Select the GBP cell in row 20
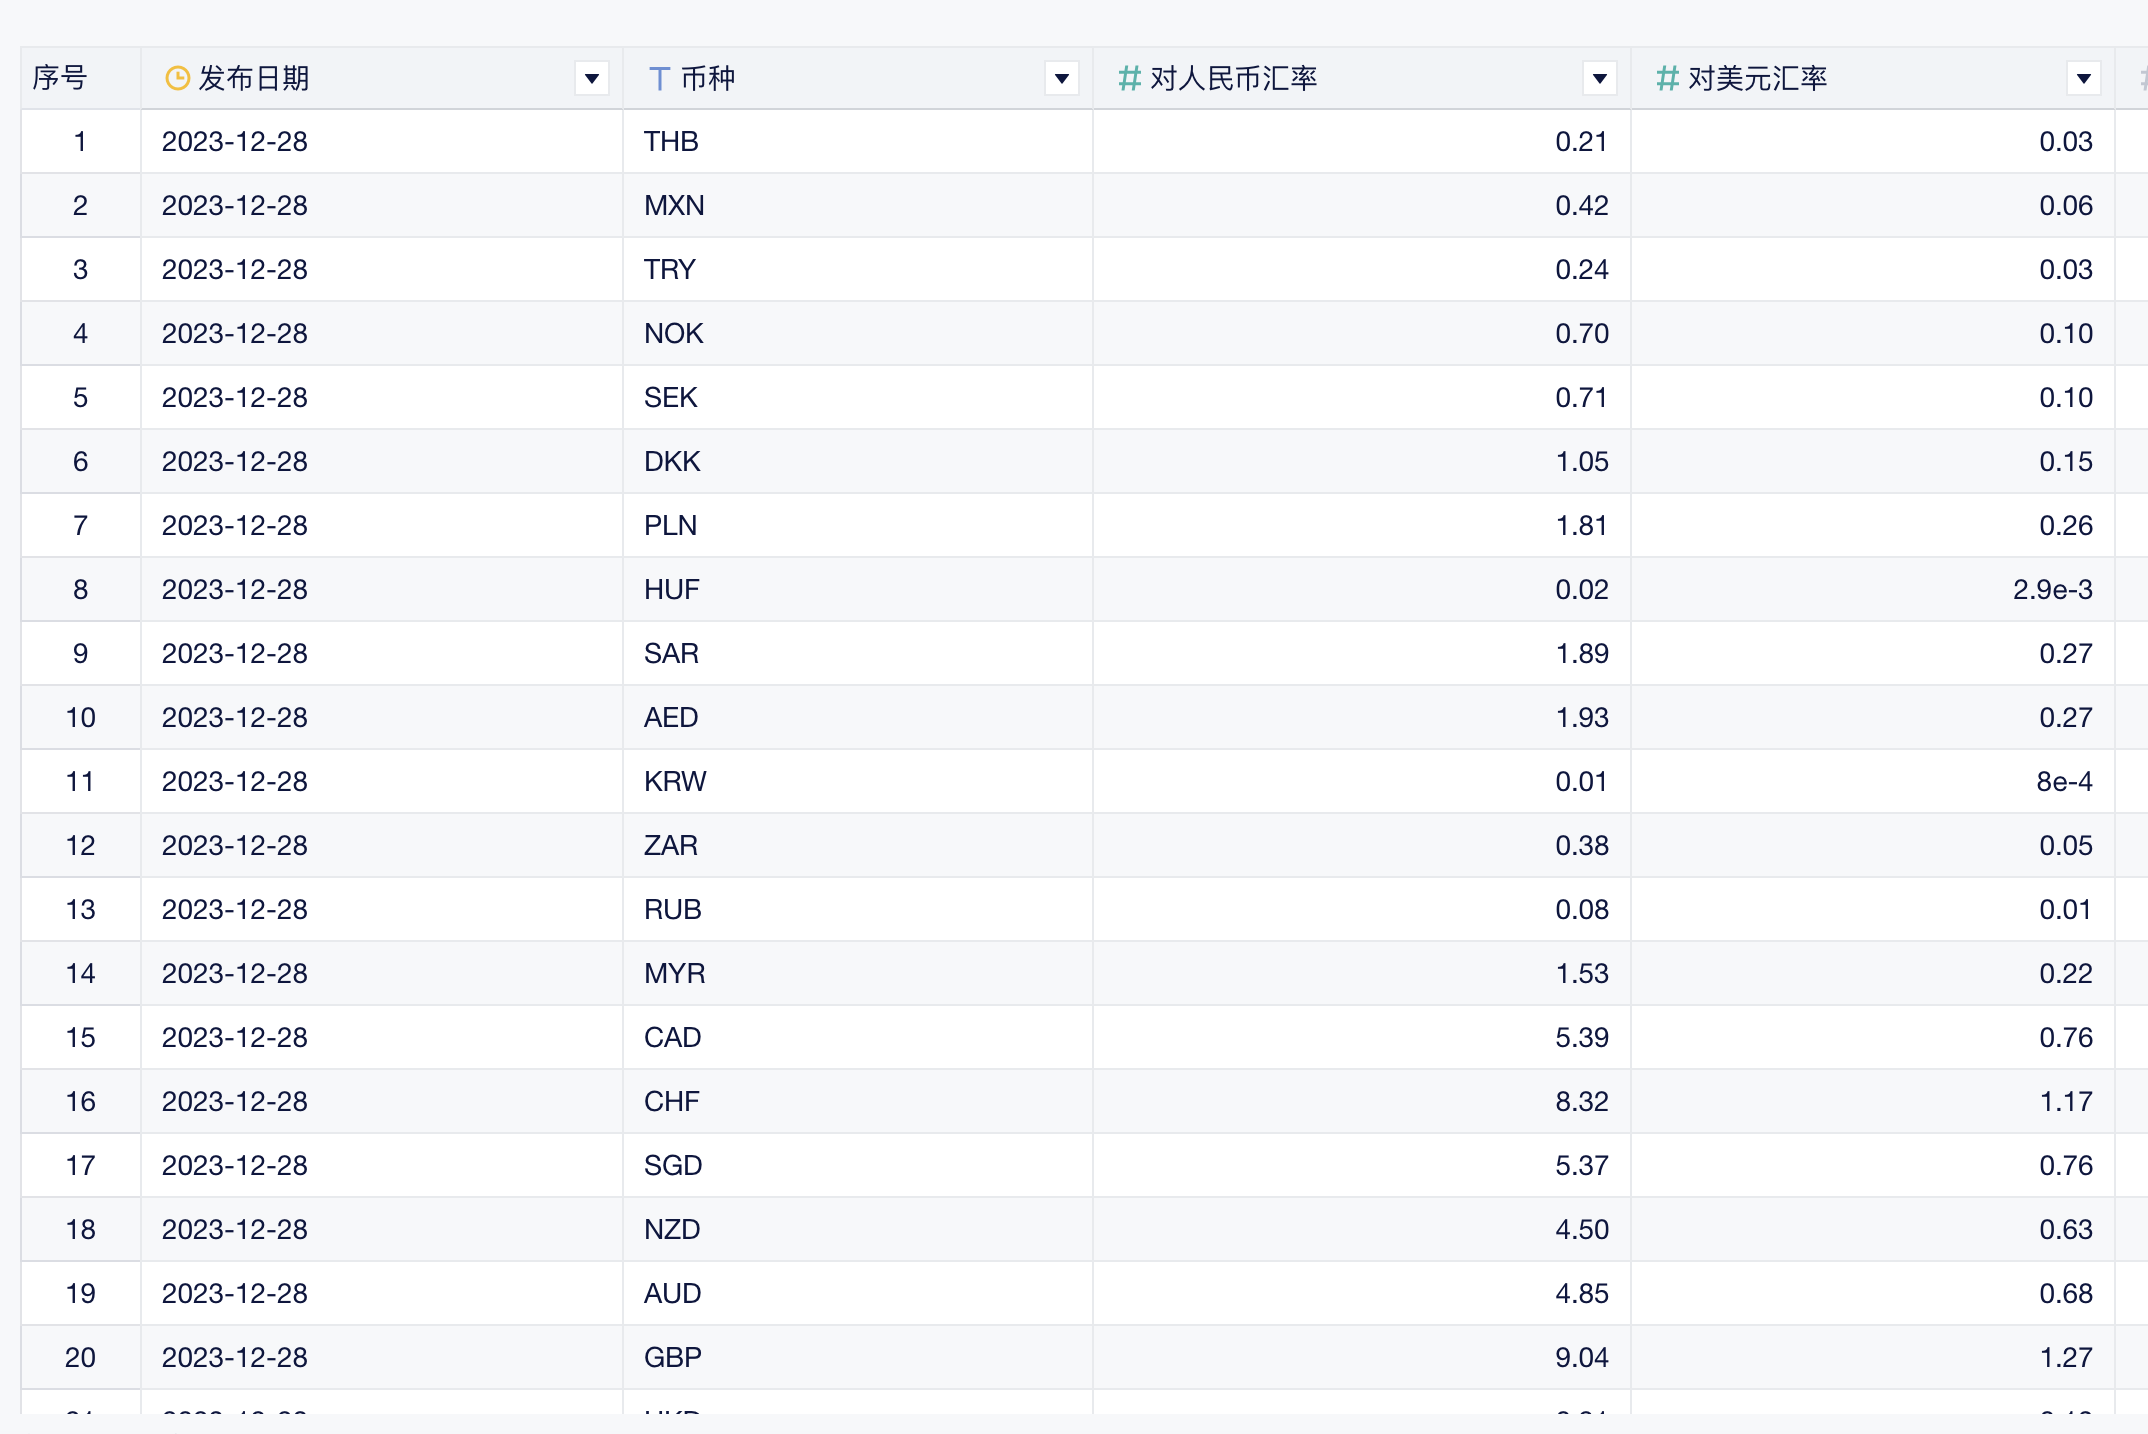Image resolution: width=2148 pixels, height=1434 pixels. 671,1357
